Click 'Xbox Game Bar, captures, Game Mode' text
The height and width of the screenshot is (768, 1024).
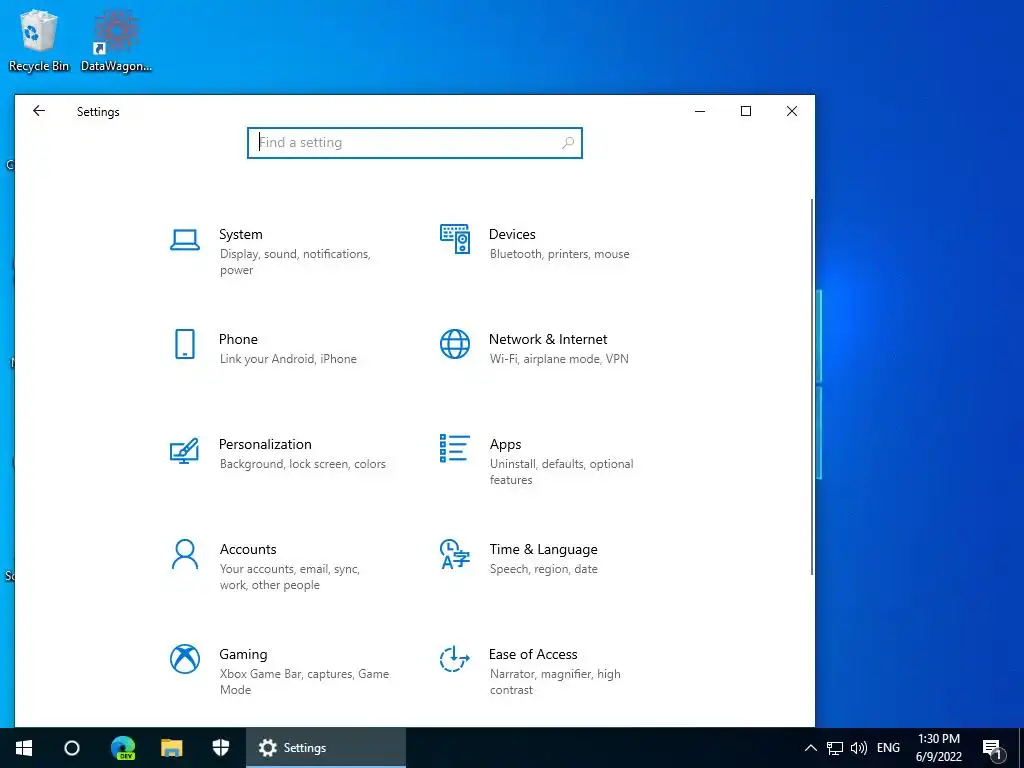[x=304, y=682]
